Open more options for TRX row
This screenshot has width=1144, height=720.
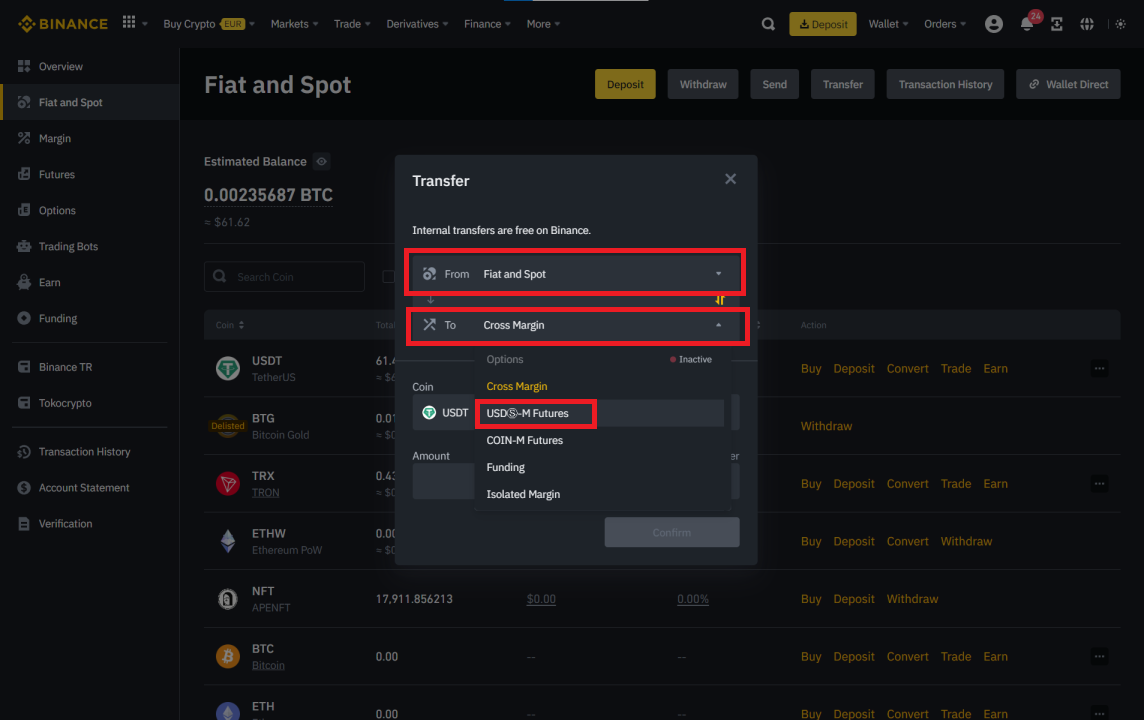click(x=1099, y=484)
